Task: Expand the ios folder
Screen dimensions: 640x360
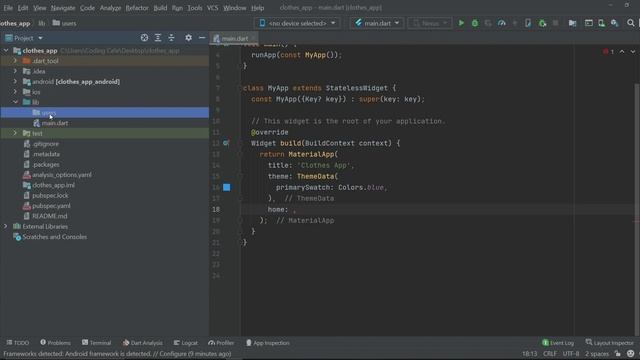Action: 16,92
